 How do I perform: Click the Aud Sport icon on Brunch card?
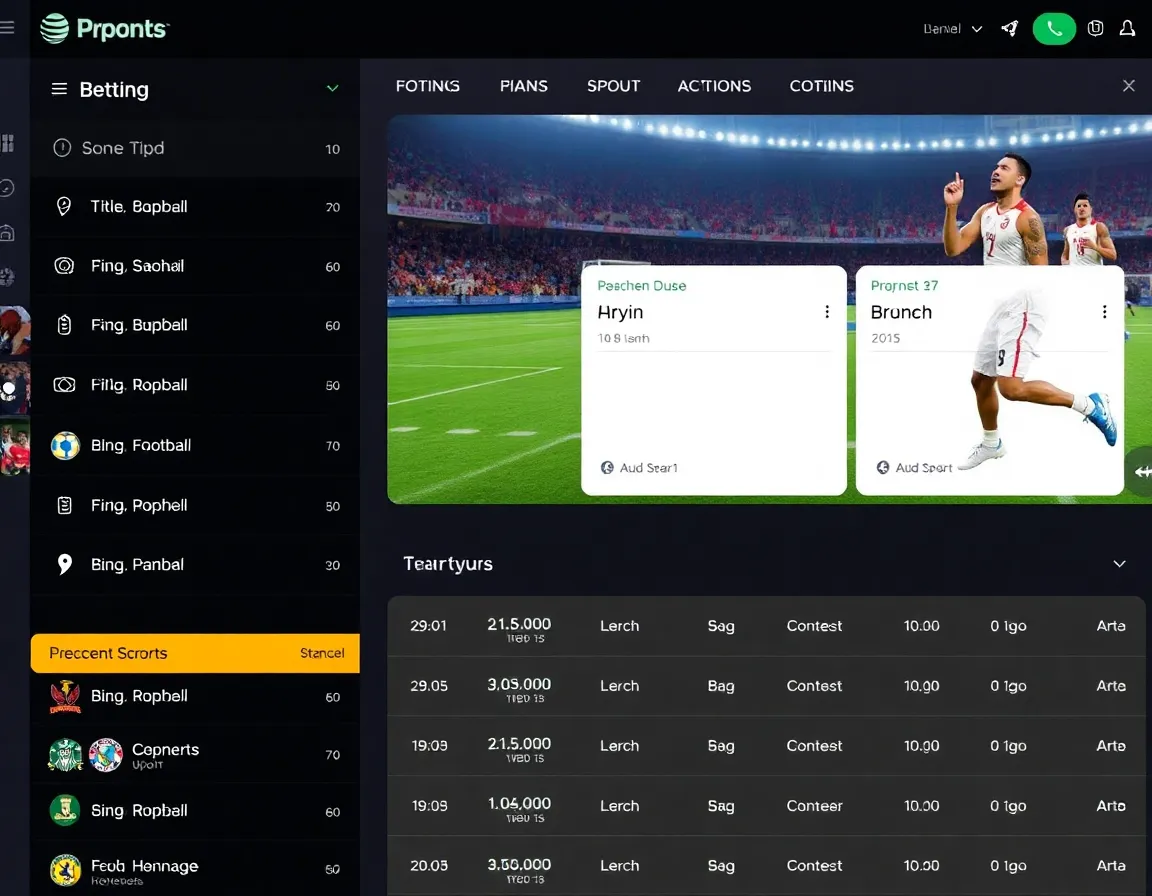[882, 467]
